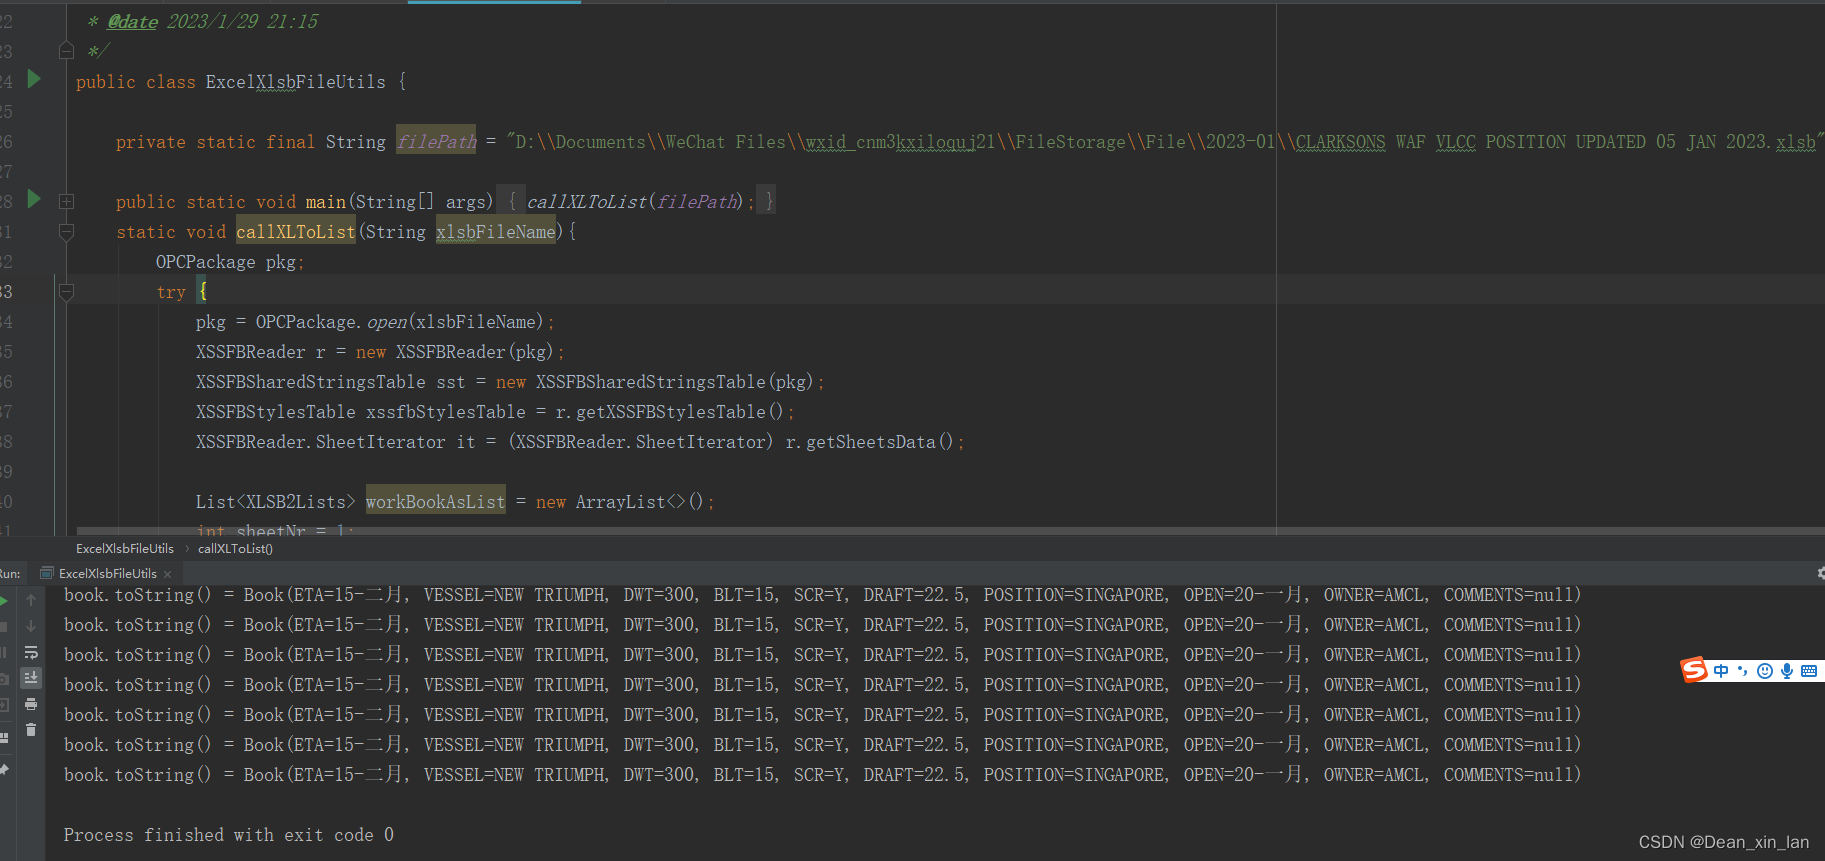Toggle scroll-to-end in the Run console
1825x861 pixels.
[x=31, y=678]
